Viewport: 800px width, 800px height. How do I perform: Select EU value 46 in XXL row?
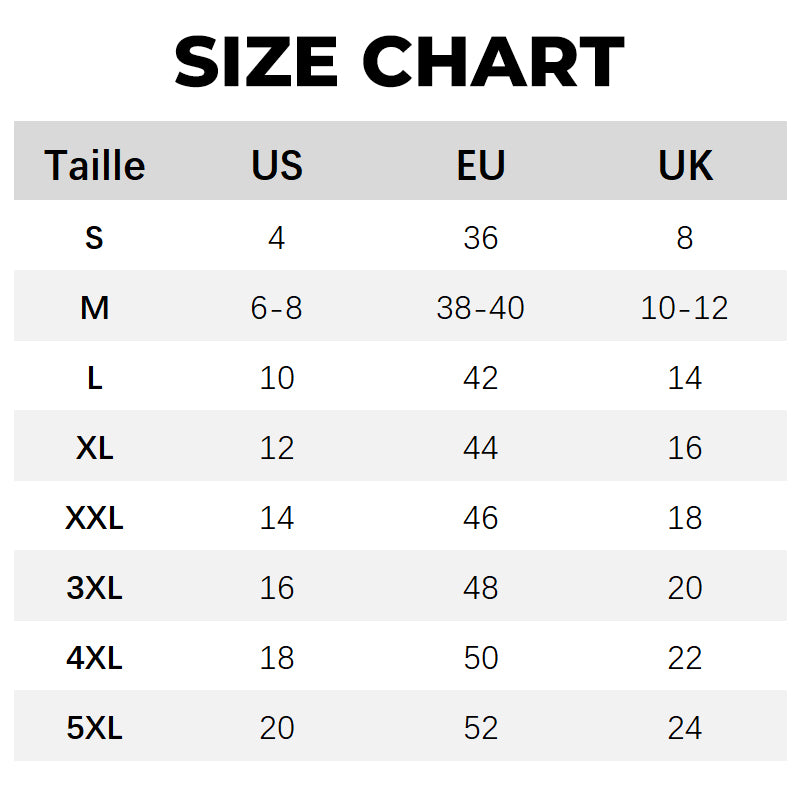[481, 518]
